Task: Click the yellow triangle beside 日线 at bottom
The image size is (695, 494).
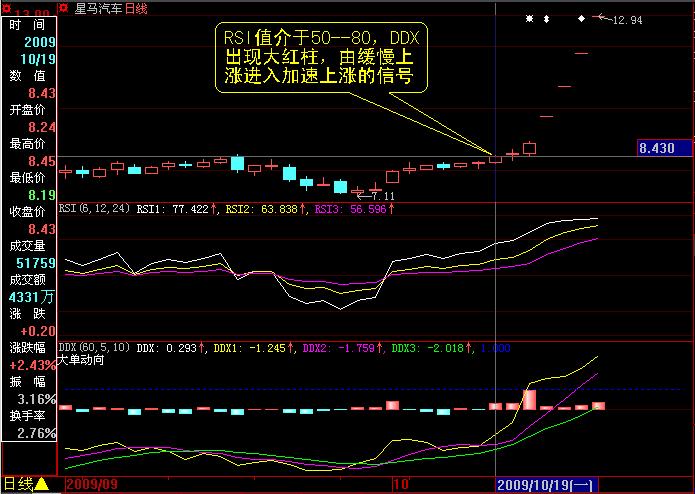Action: pos(41,484)
